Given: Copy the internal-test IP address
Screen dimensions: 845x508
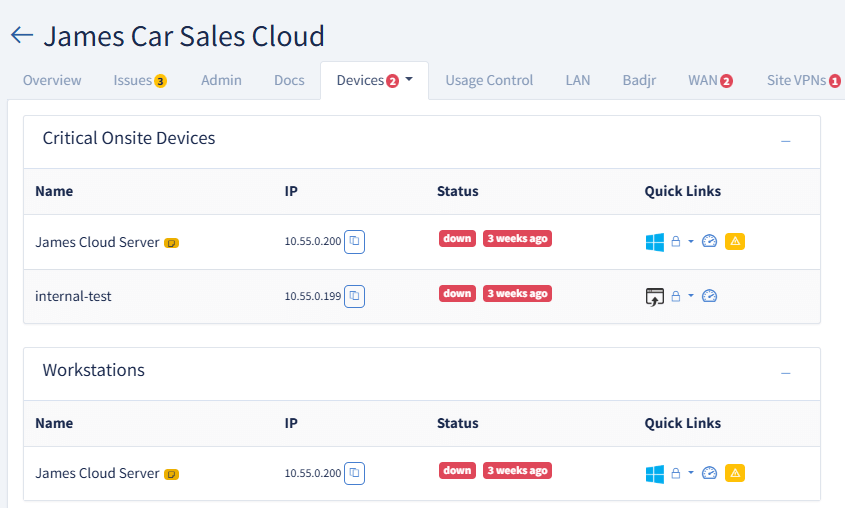Looking at the screenshot, I should [x=354, y=296].
